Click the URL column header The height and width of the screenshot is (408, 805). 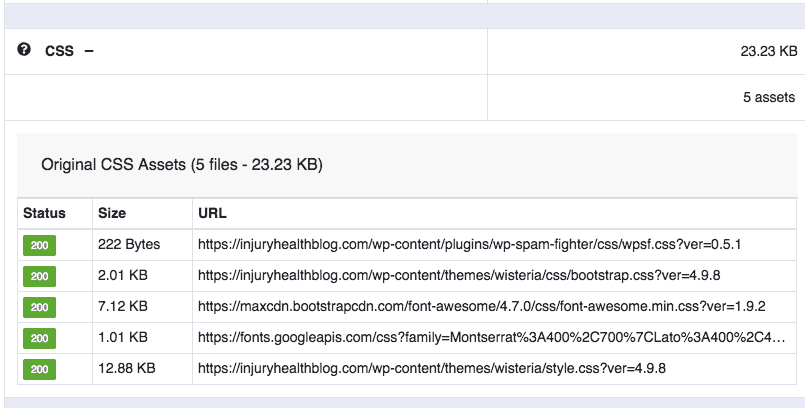(x=213, y=213)
